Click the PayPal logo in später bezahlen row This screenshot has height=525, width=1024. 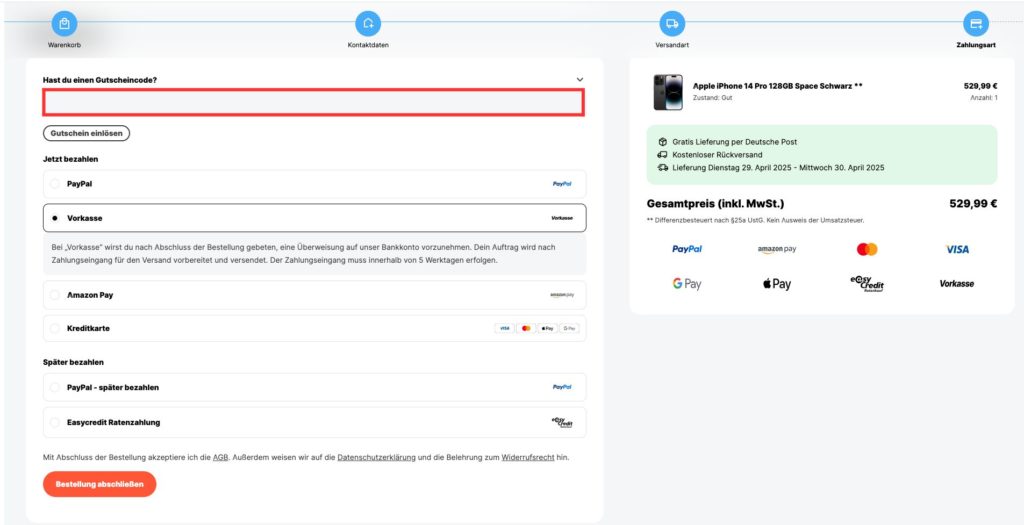pos(562,387)
